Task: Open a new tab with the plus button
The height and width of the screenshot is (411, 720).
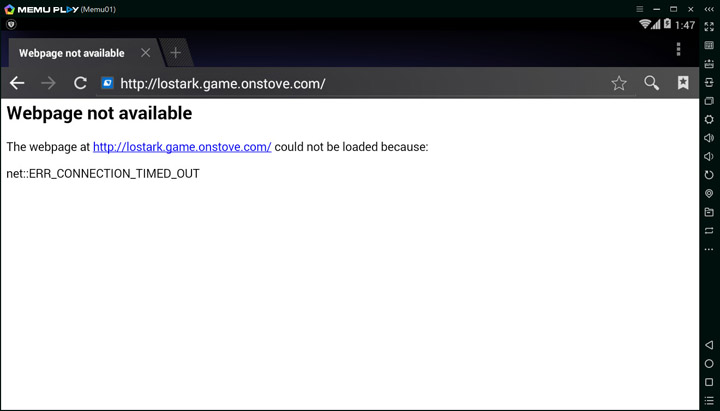Action: click(175, 53)
